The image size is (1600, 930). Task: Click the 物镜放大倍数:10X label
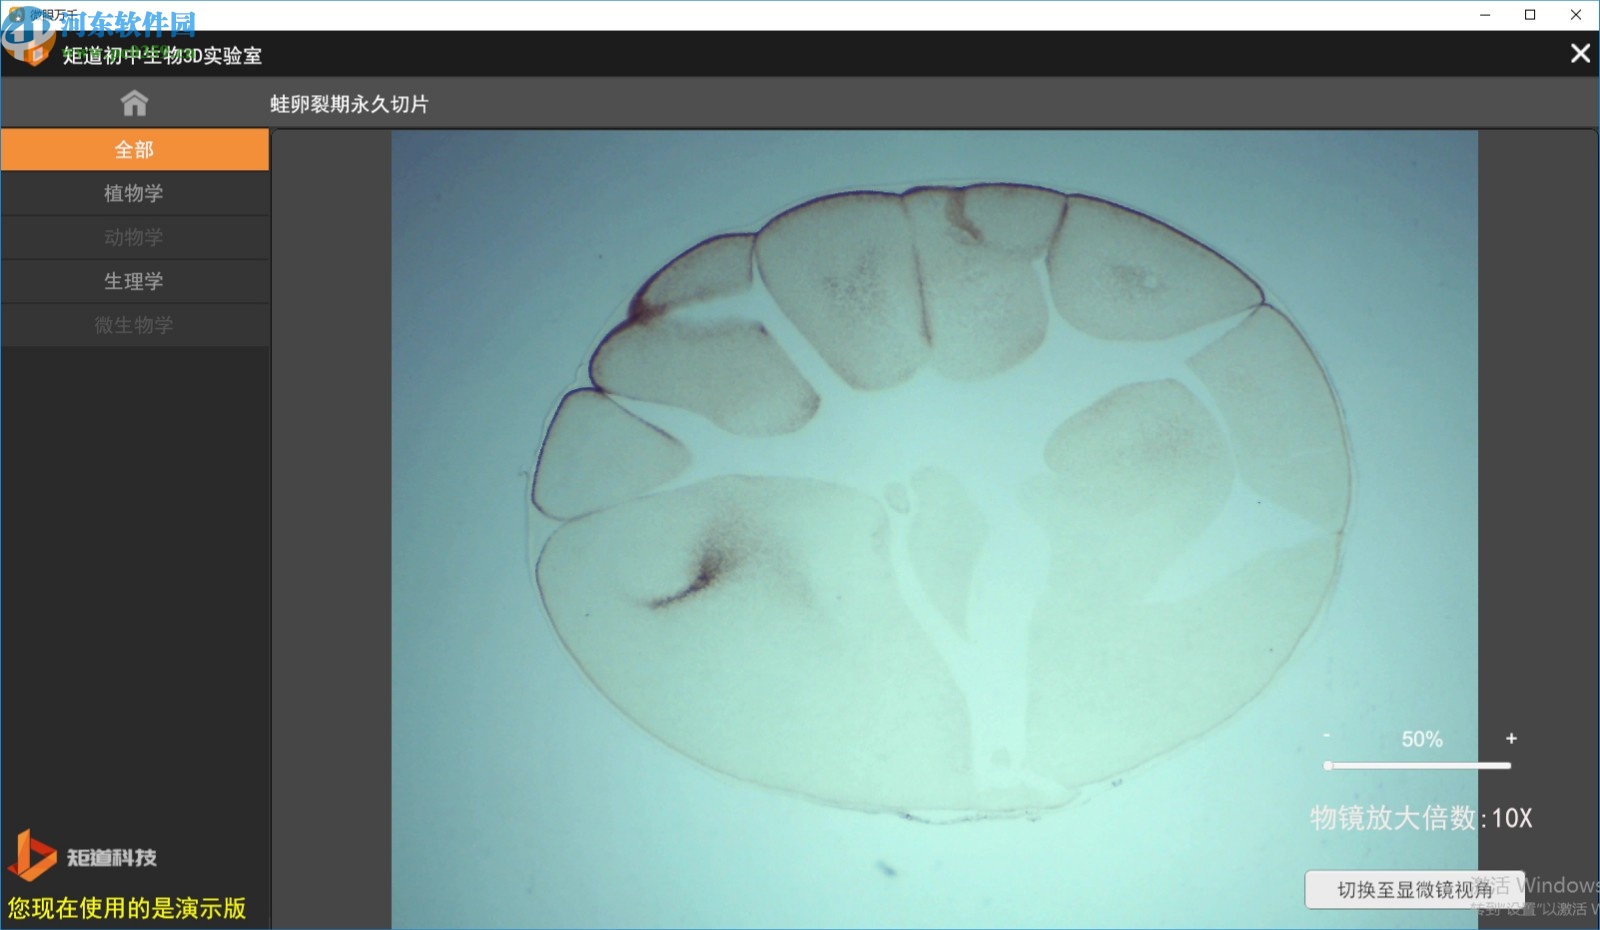(1421, 818)
